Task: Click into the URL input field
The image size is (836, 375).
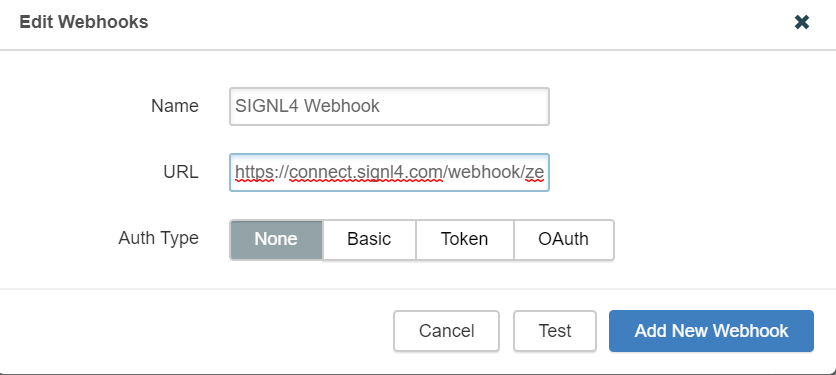Action: [389, 172]
